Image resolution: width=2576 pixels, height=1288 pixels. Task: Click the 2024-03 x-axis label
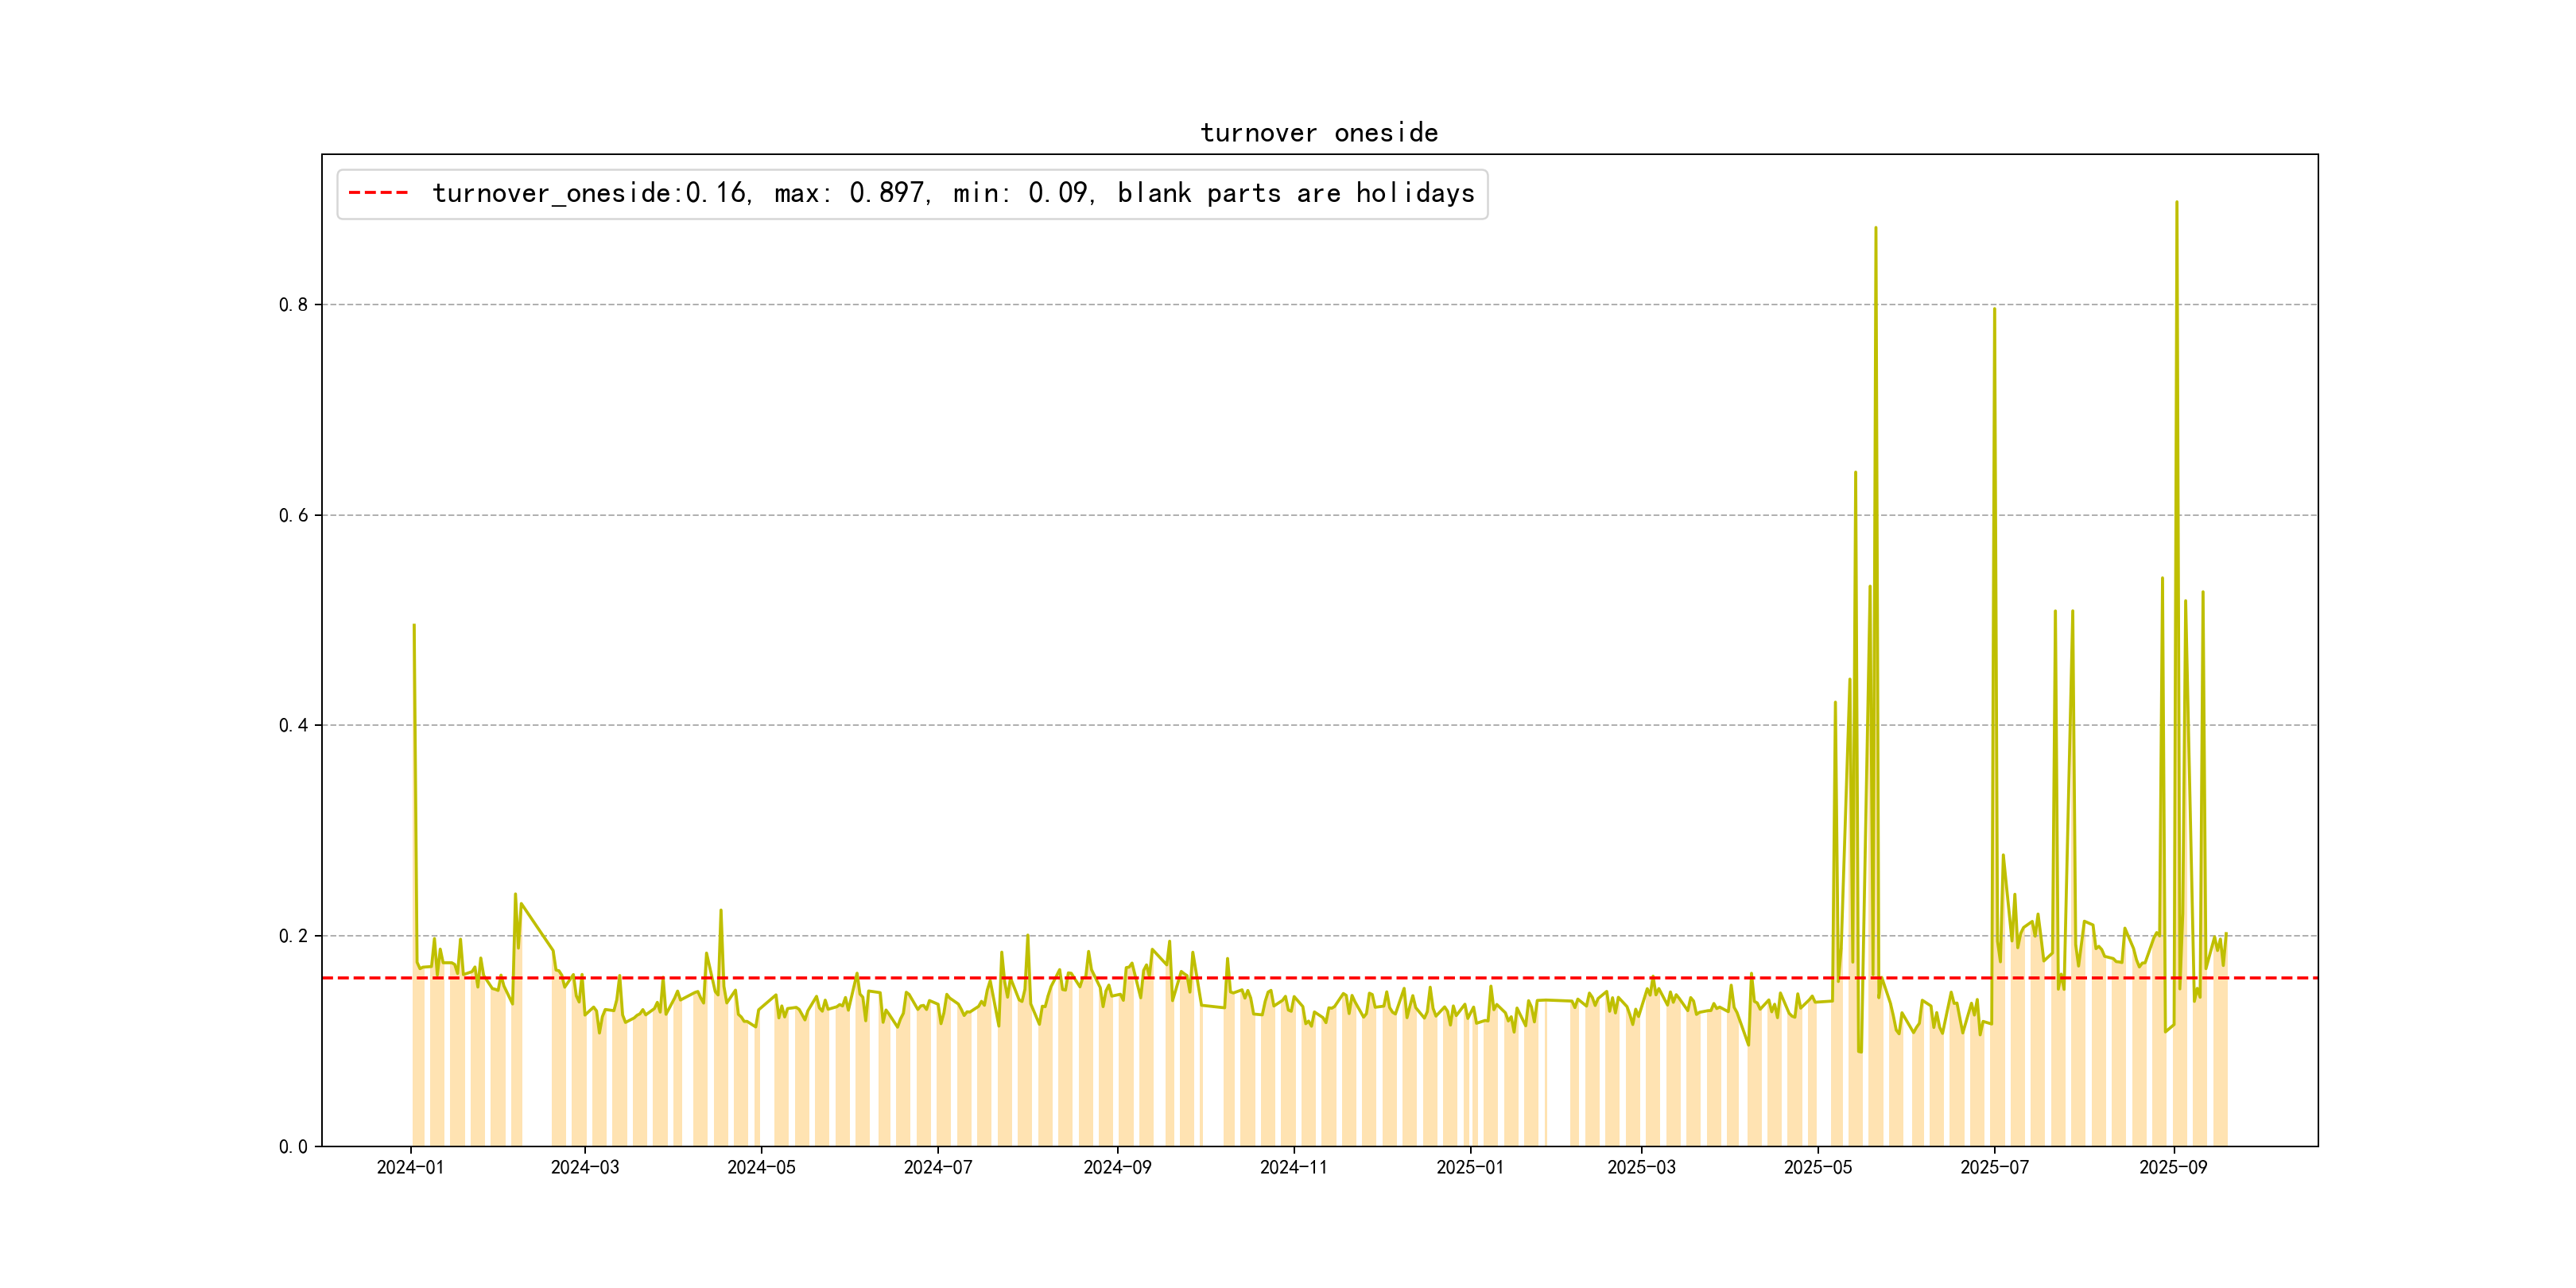[585, 1168]
